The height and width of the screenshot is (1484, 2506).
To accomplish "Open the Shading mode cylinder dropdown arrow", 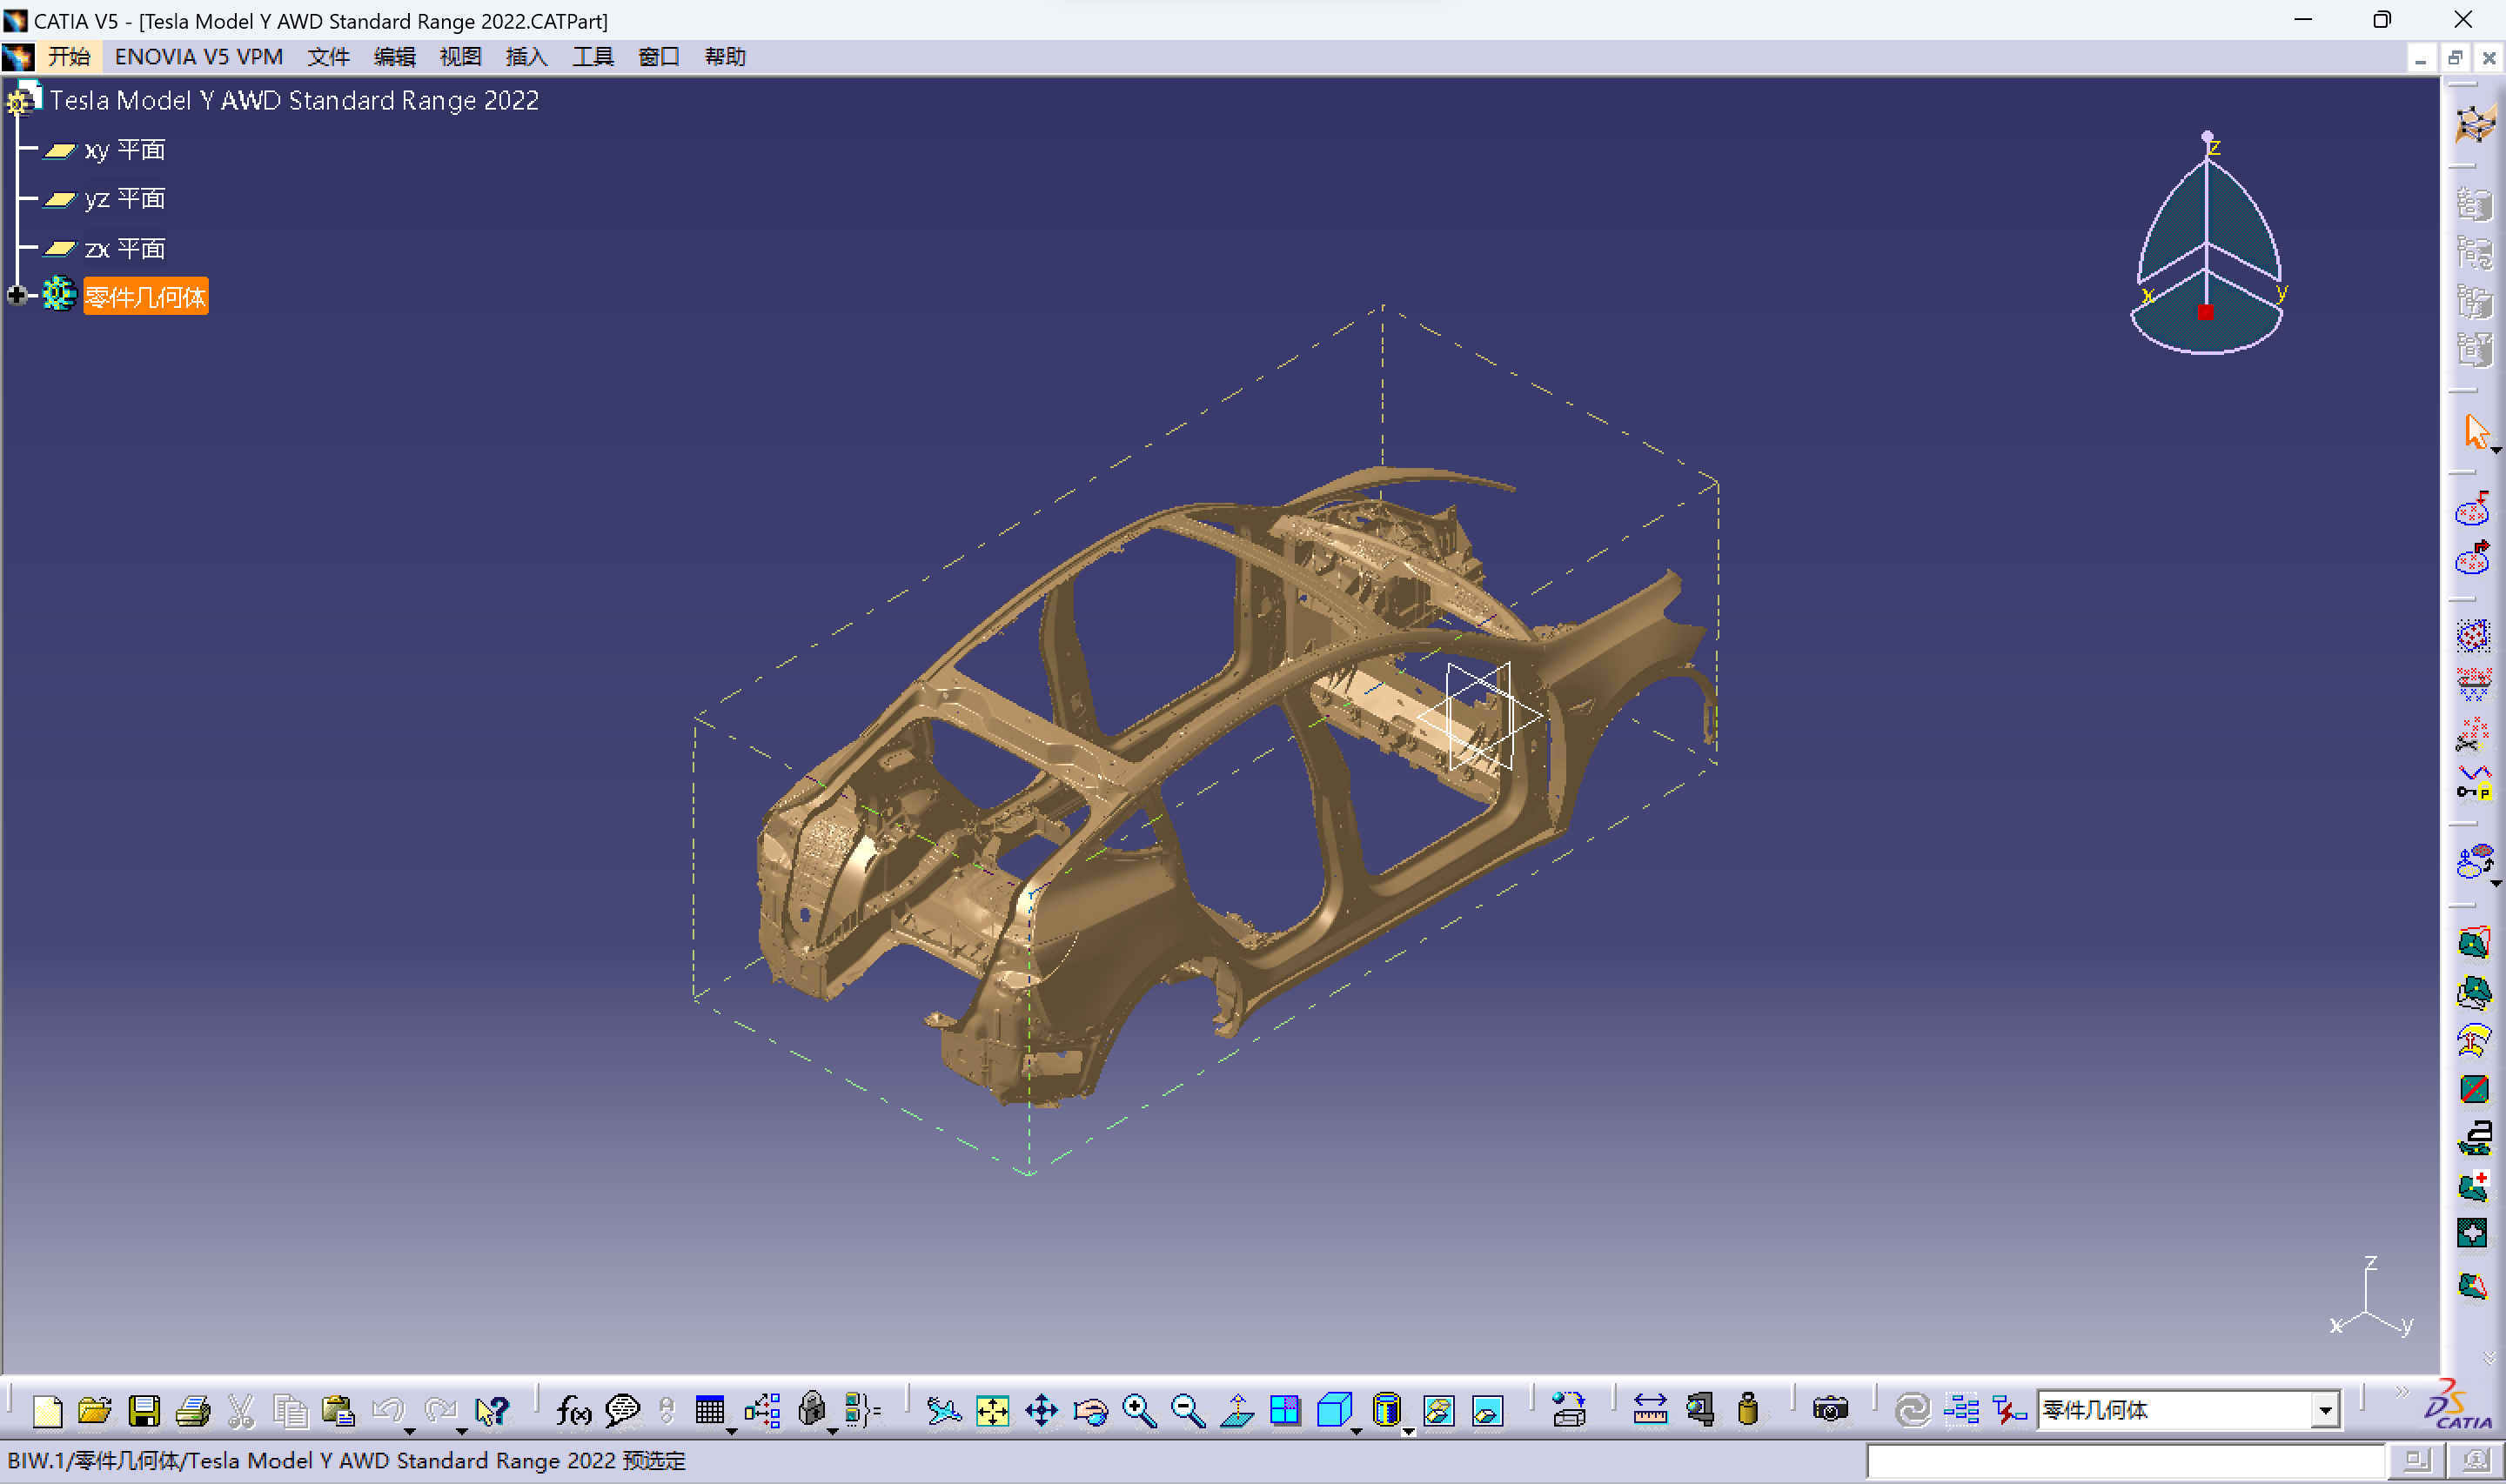I will (1408, 1432).
